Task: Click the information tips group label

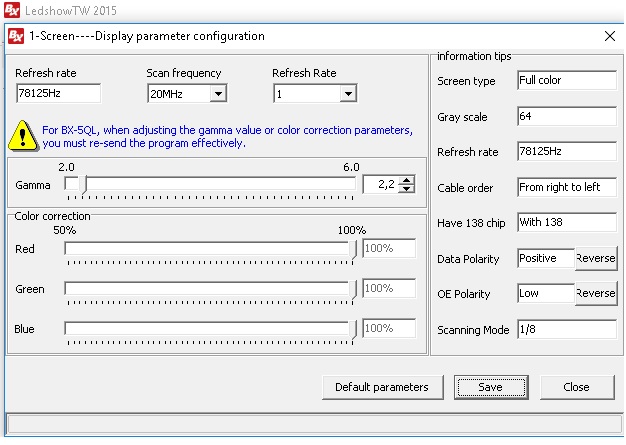Action: pos(474,56)
